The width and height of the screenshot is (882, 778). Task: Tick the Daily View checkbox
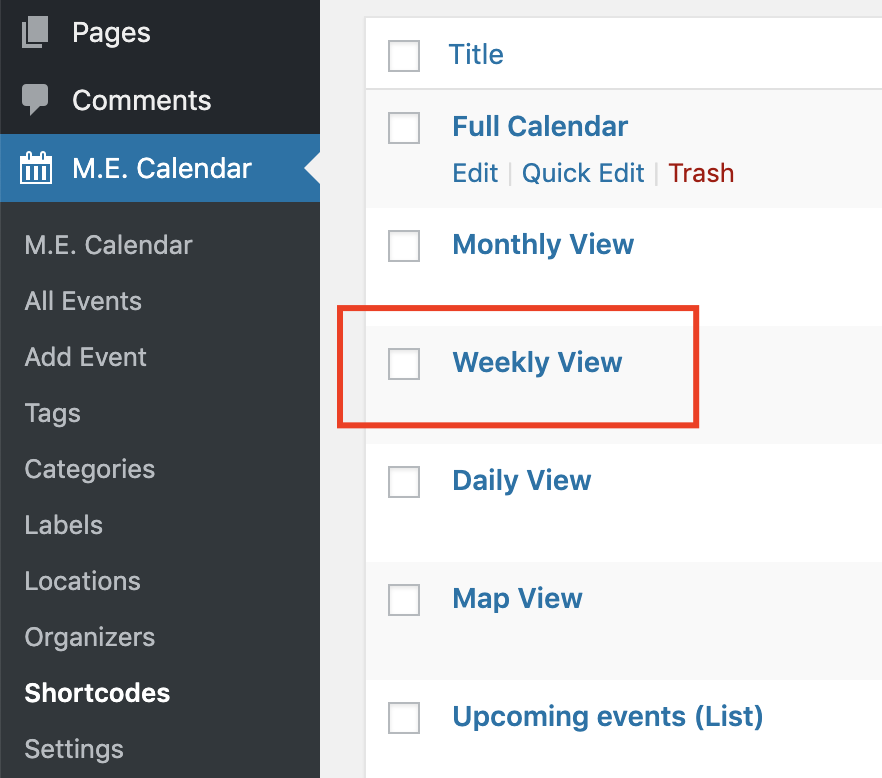click(x=404, y=482)
